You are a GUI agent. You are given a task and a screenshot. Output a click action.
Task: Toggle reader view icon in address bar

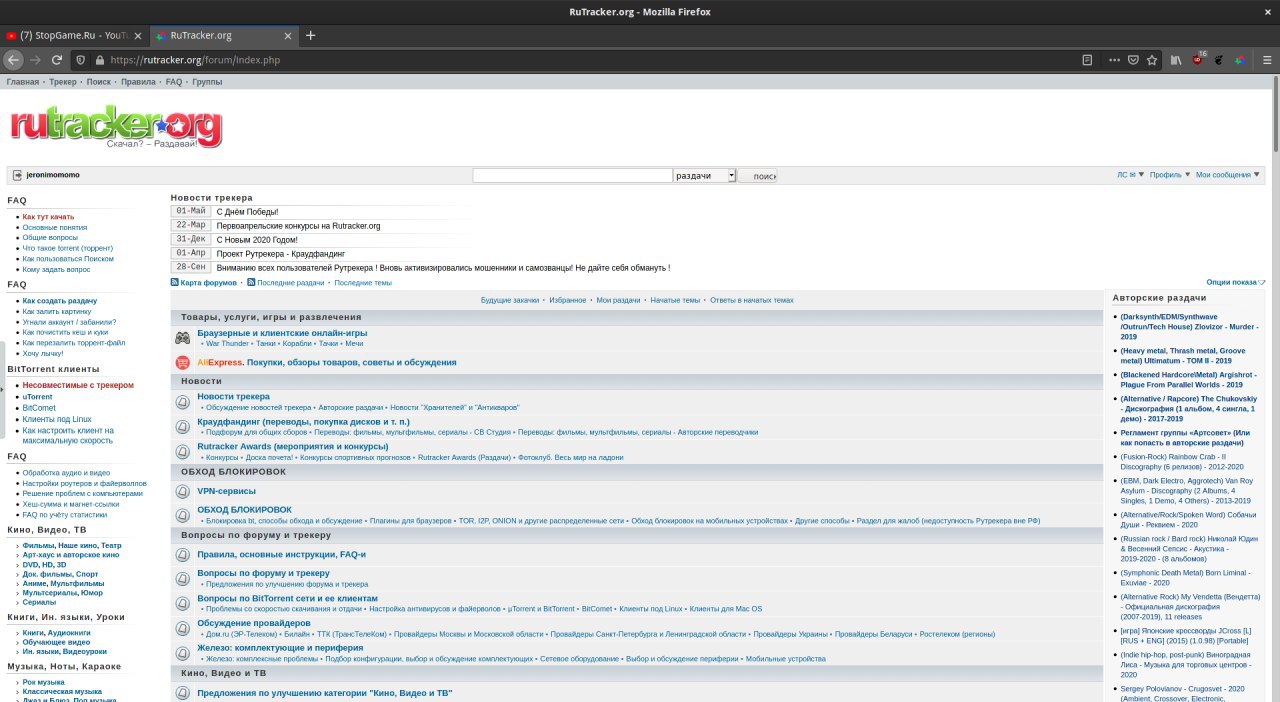[x=1087, y=60]
